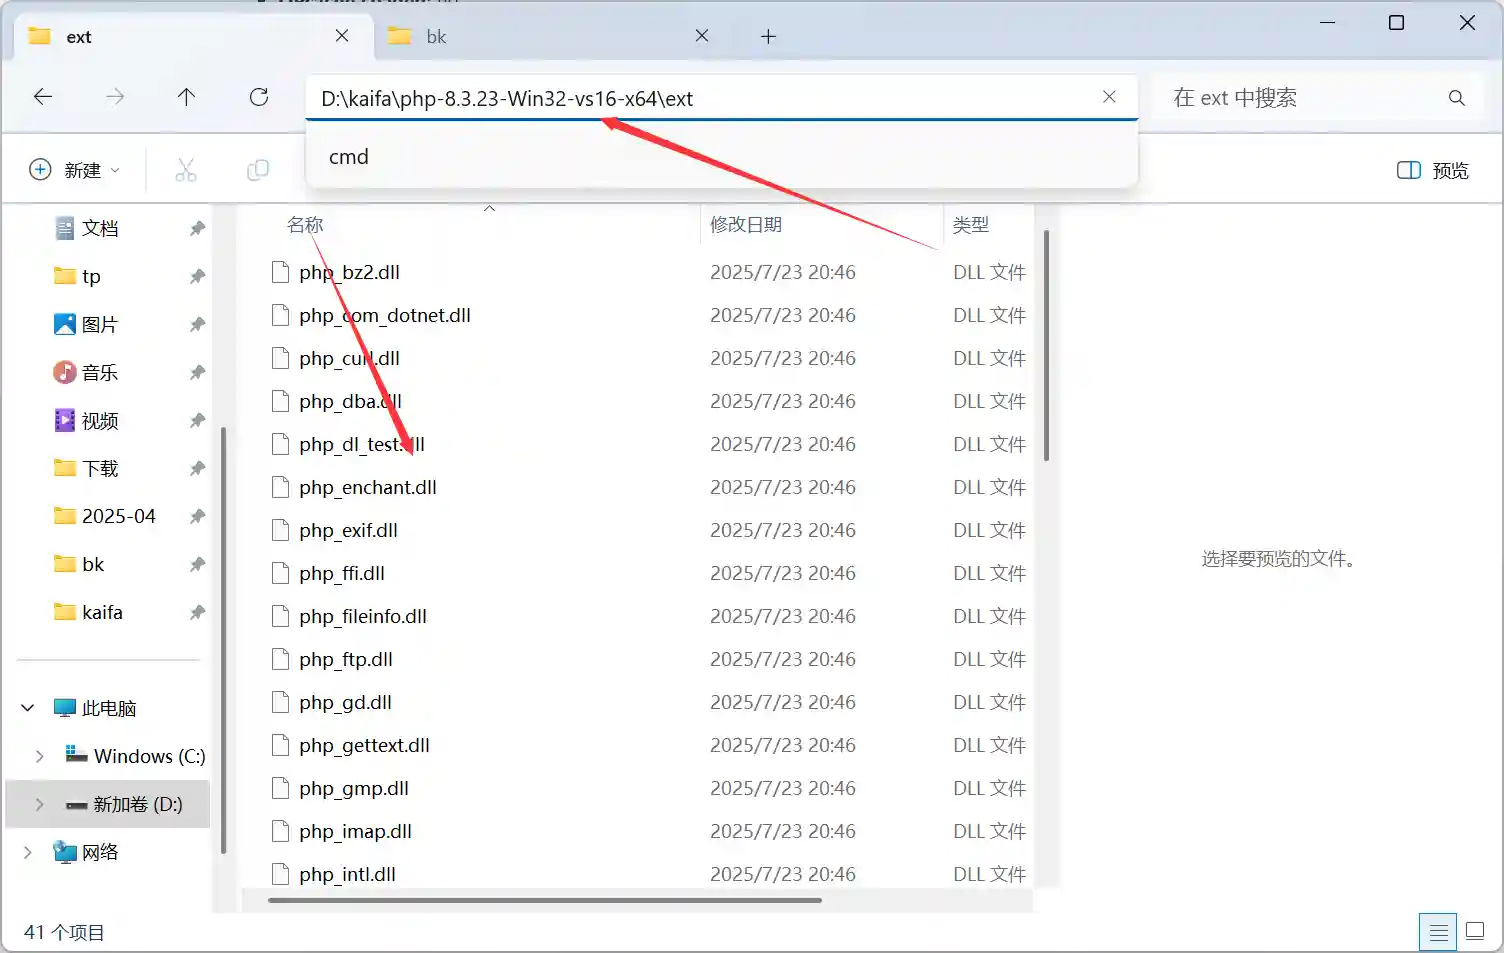This screenshot has height=953, width=1504.
Task: Select the php_curl.dll file
Action: click(348, 358)
